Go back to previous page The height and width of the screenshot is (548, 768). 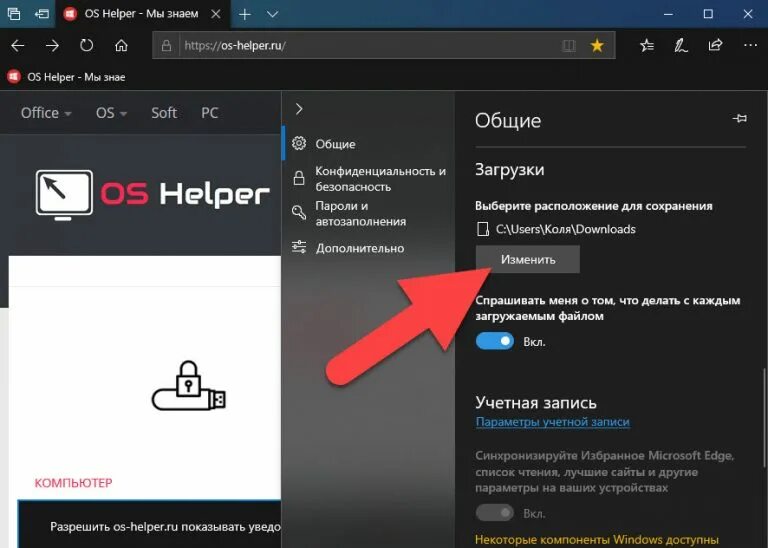pyautogui.click(x=18, y=46)
